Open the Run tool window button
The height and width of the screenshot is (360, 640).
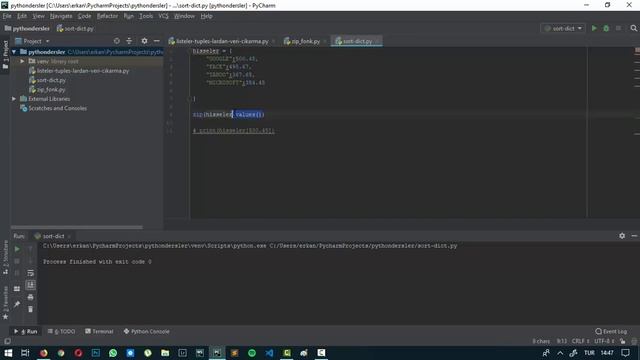pos(26,331)
